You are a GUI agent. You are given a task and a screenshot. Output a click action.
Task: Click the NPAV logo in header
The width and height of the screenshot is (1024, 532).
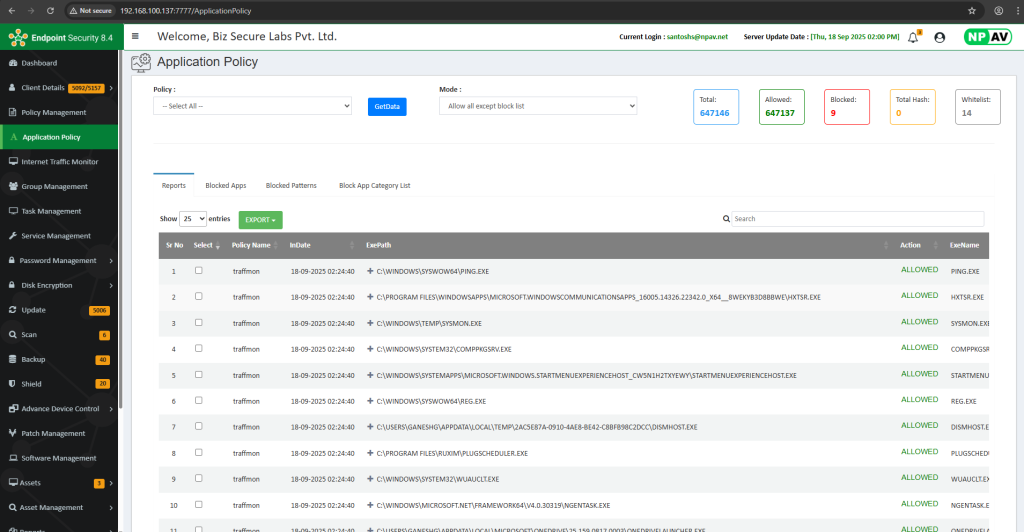pos(987,37)
